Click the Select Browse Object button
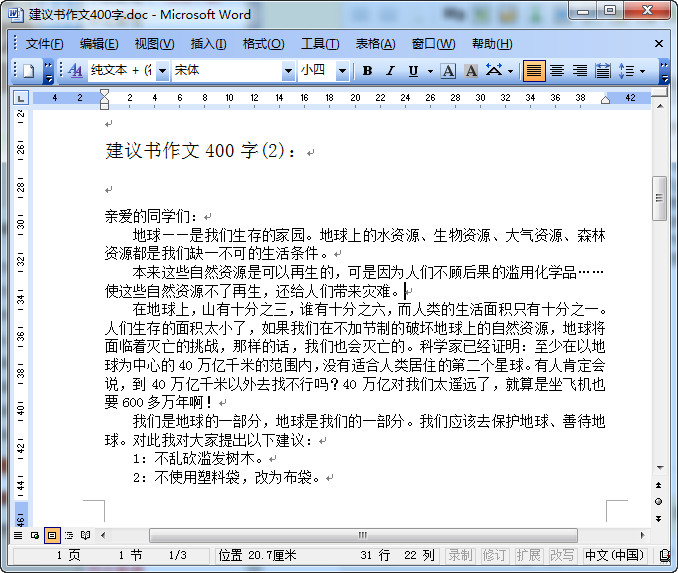Viewport: 678px width, 573px height. 659,502
